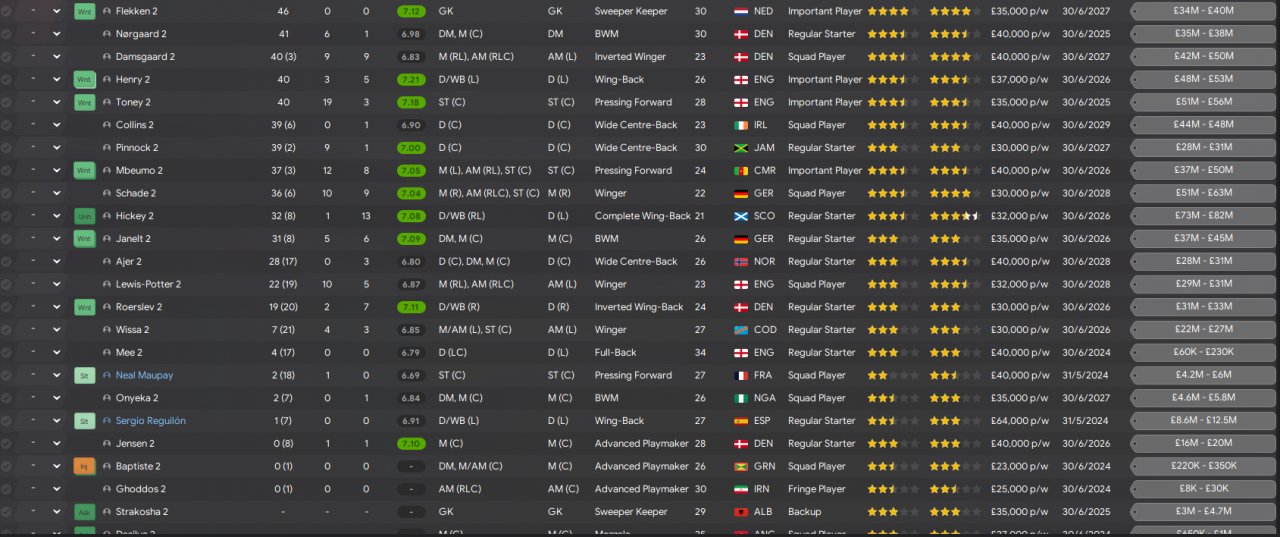Click the Wnt status badge for Flekken 2
The image size is (1280, 537).
click(85, 11)
